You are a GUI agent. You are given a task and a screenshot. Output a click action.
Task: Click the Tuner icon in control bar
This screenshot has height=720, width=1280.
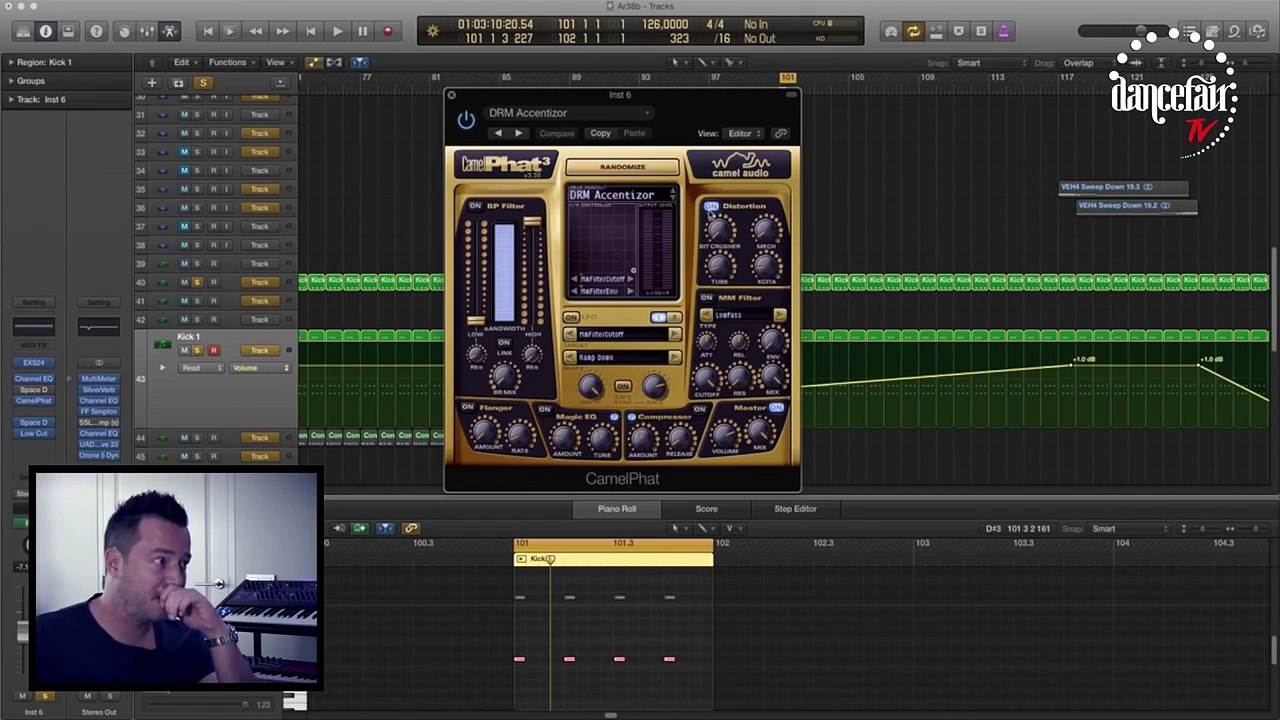point(891,31)
